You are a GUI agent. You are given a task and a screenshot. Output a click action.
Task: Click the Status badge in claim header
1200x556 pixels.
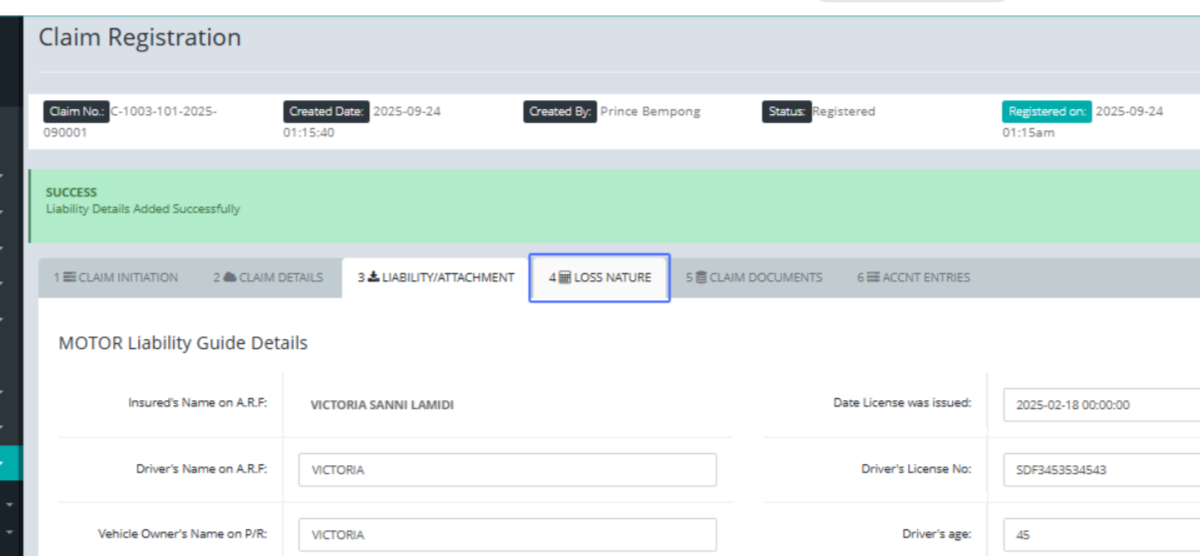pyautogui.click(x=786, y=112)
